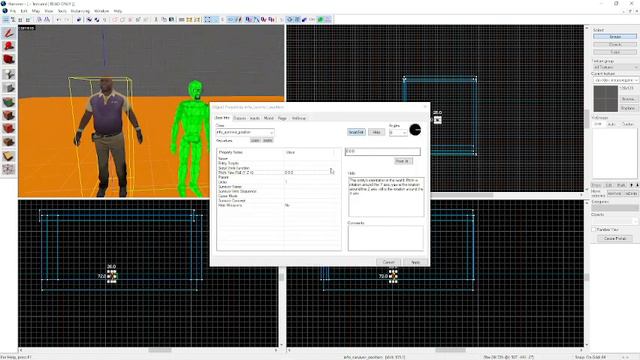Click the larger grid size icon
Viewport: 640px width, 360px height.
[x=28, y=20]
